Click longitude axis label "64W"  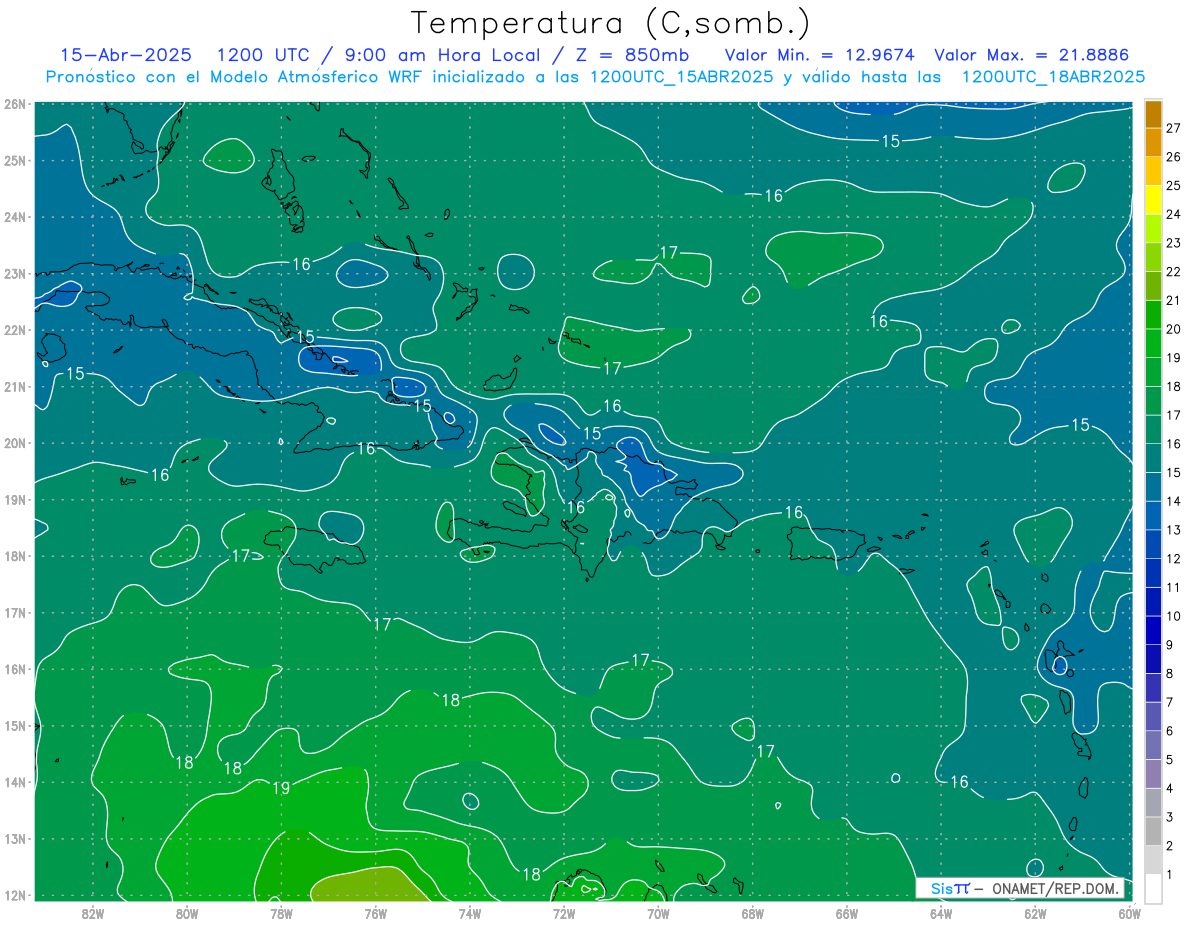pos(941,913)
